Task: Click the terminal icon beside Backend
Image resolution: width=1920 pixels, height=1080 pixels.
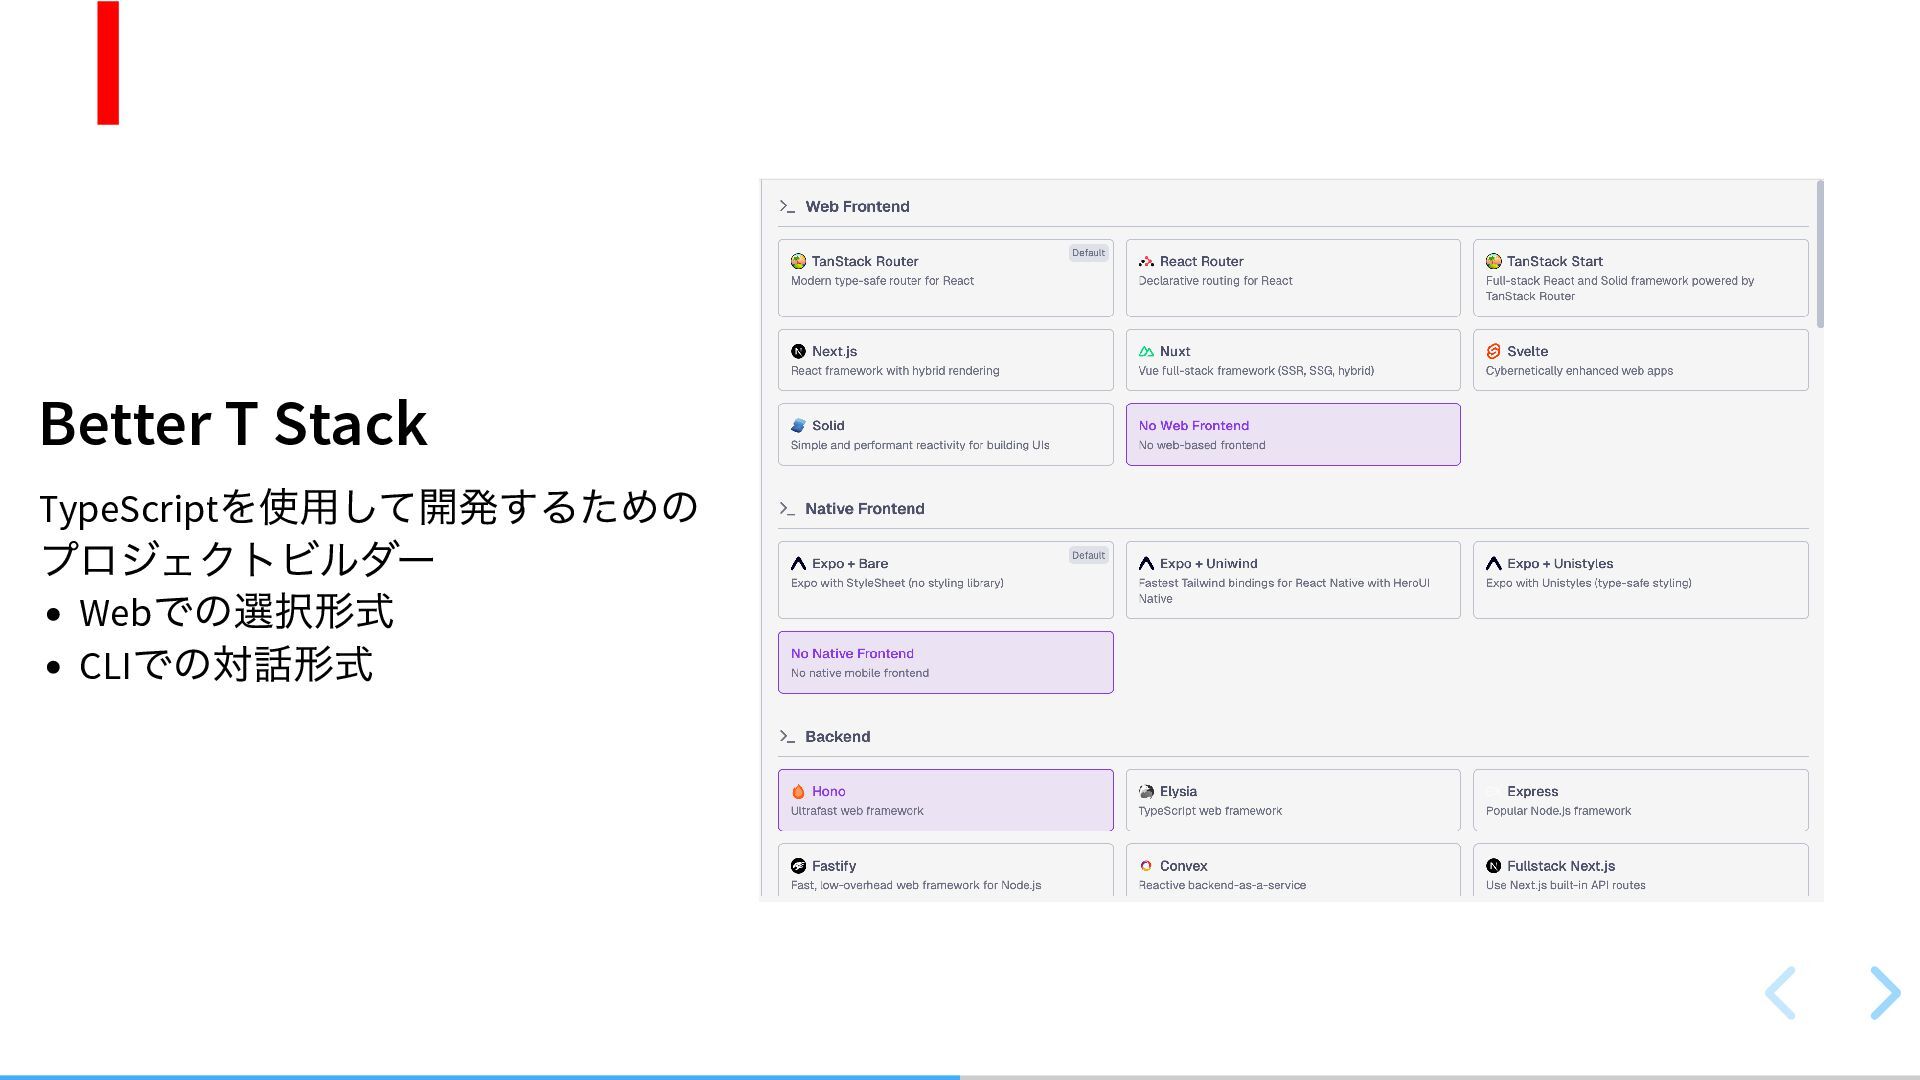Action: (787, 737)
